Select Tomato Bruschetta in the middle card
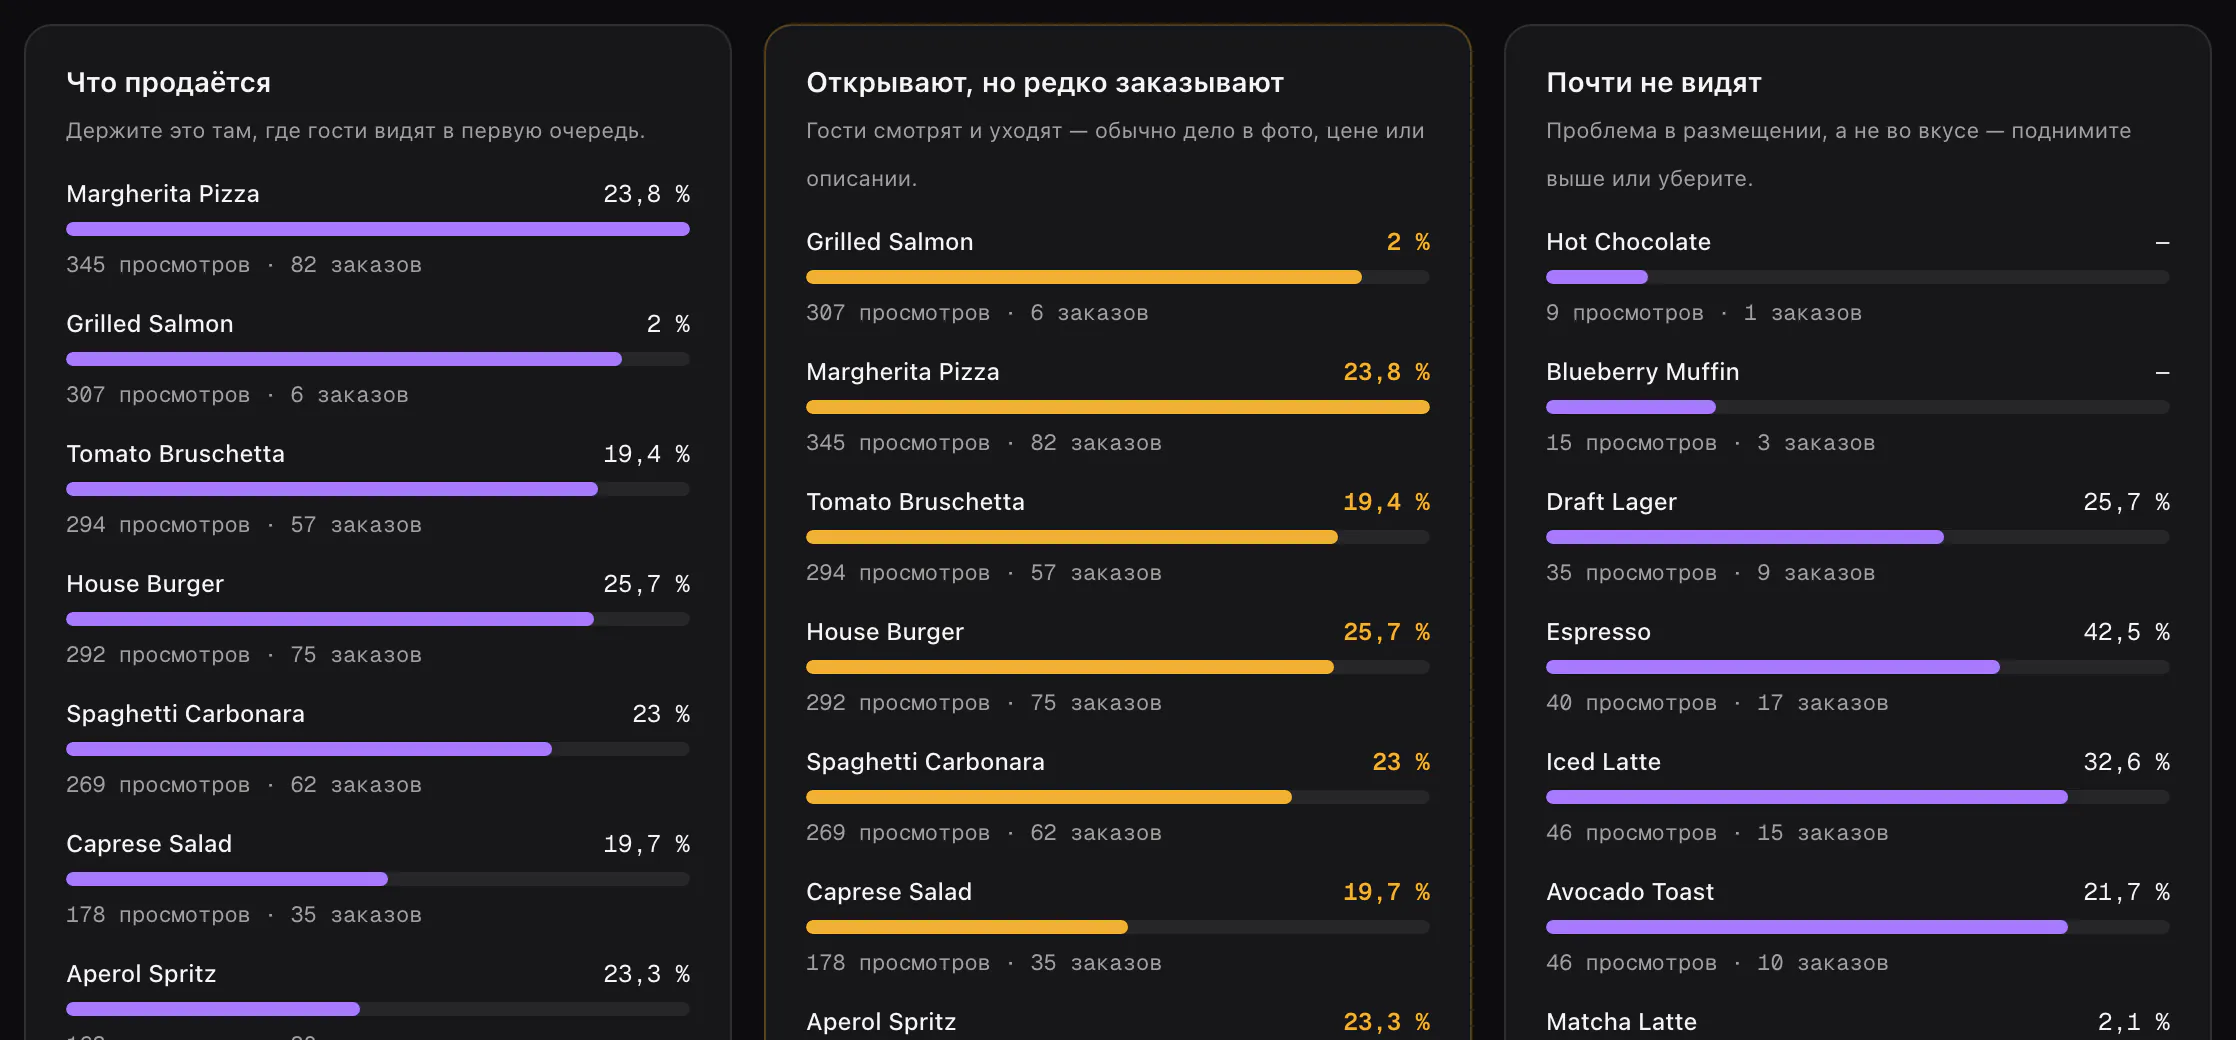 pos(1118,537)
